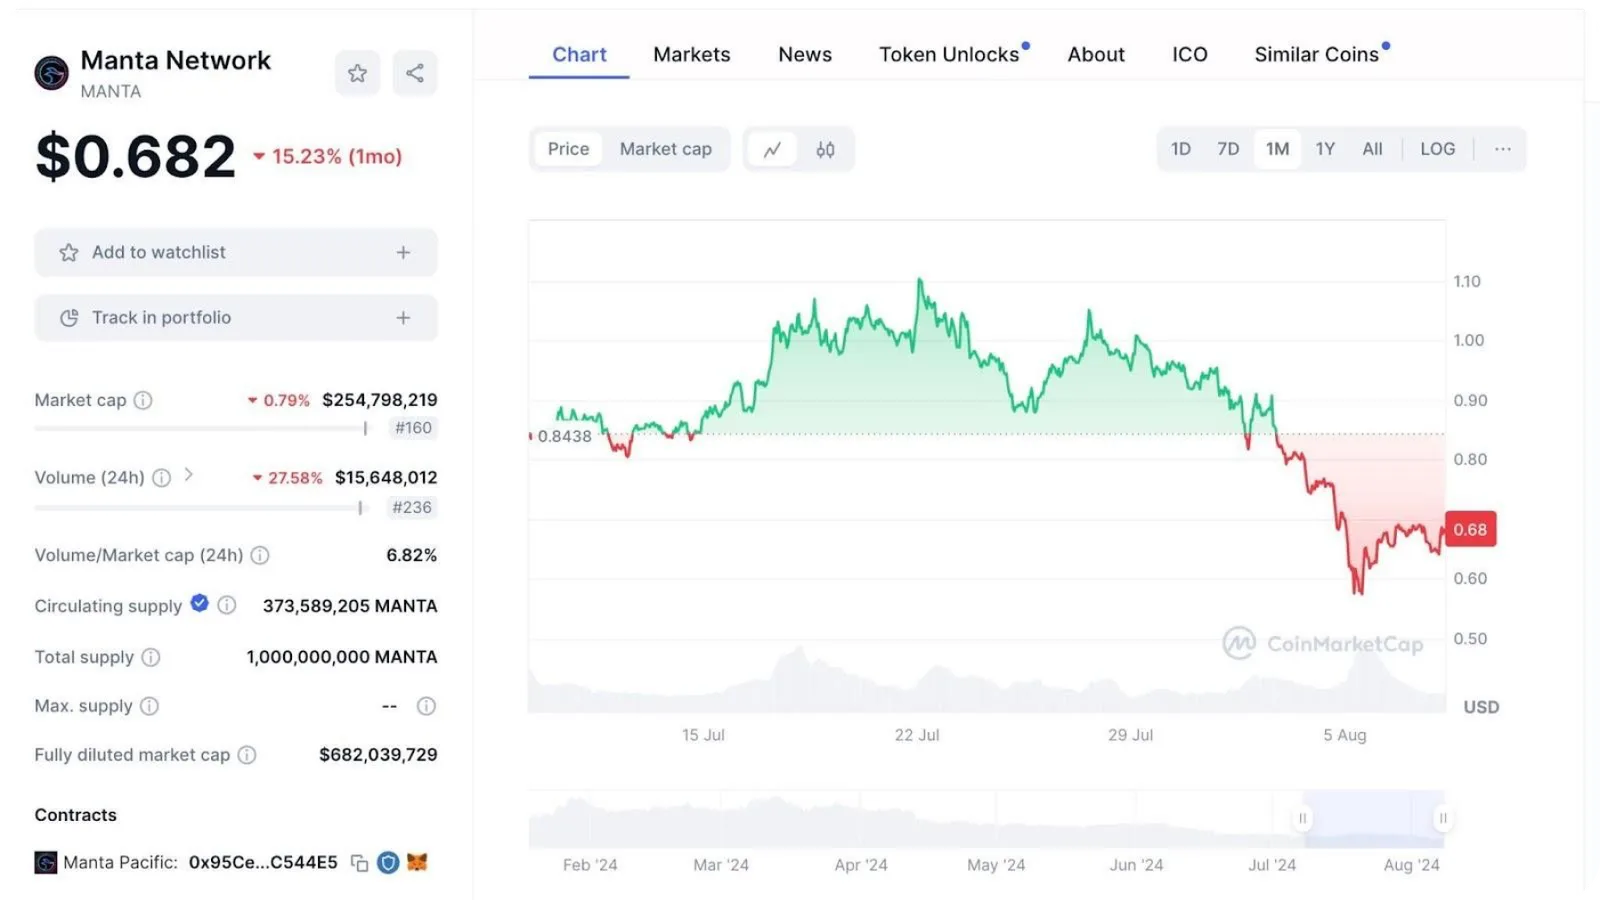Viewport: 1600px width, 900px height.
Task: Click the #160 market cap rank badge
Action: coord(413,428)
